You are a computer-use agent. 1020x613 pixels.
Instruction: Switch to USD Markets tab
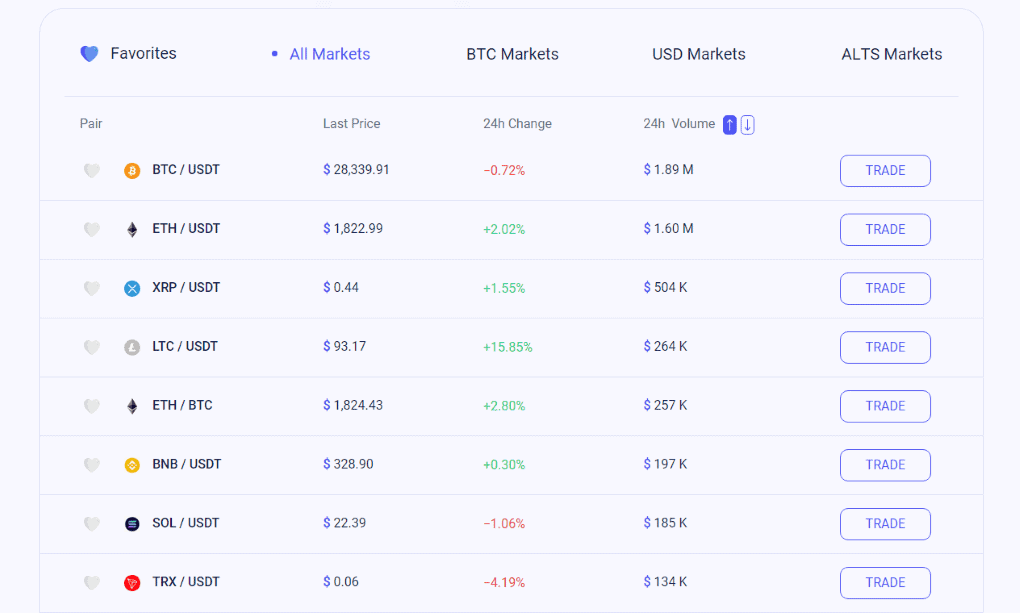pyautogui.click(x=699, y=54)
